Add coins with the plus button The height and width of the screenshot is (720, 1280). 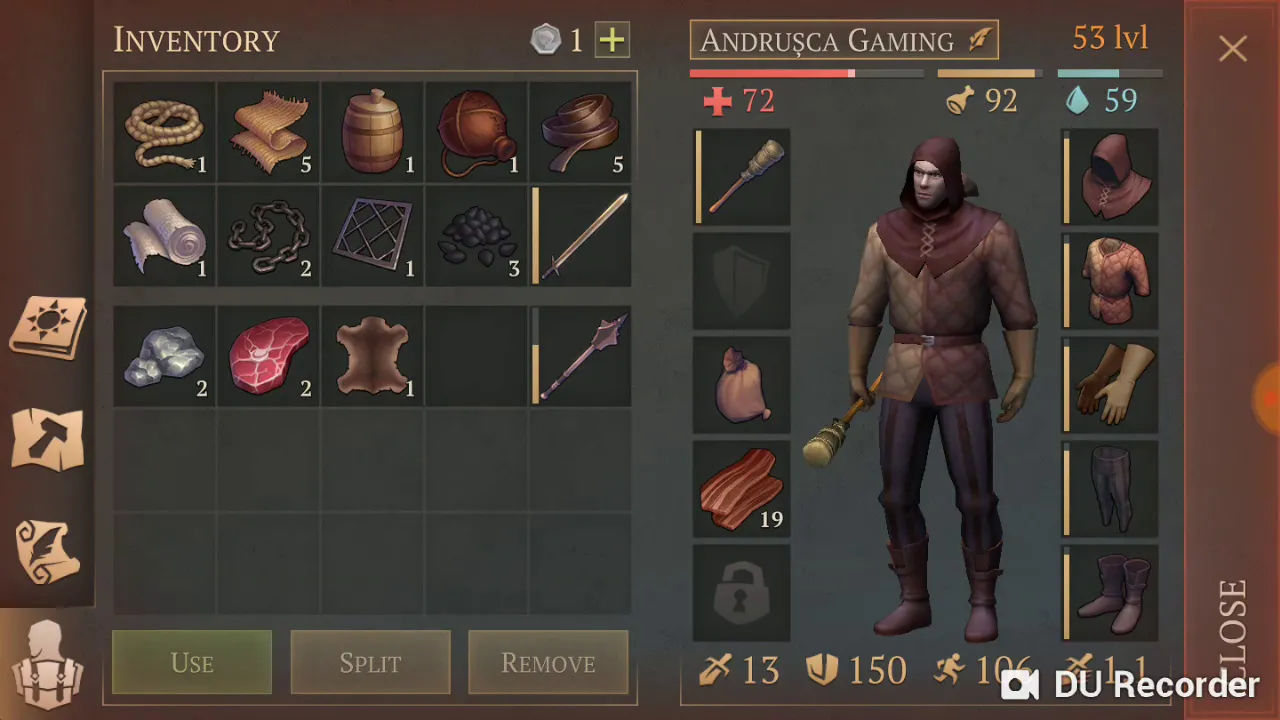click(612, 40)
